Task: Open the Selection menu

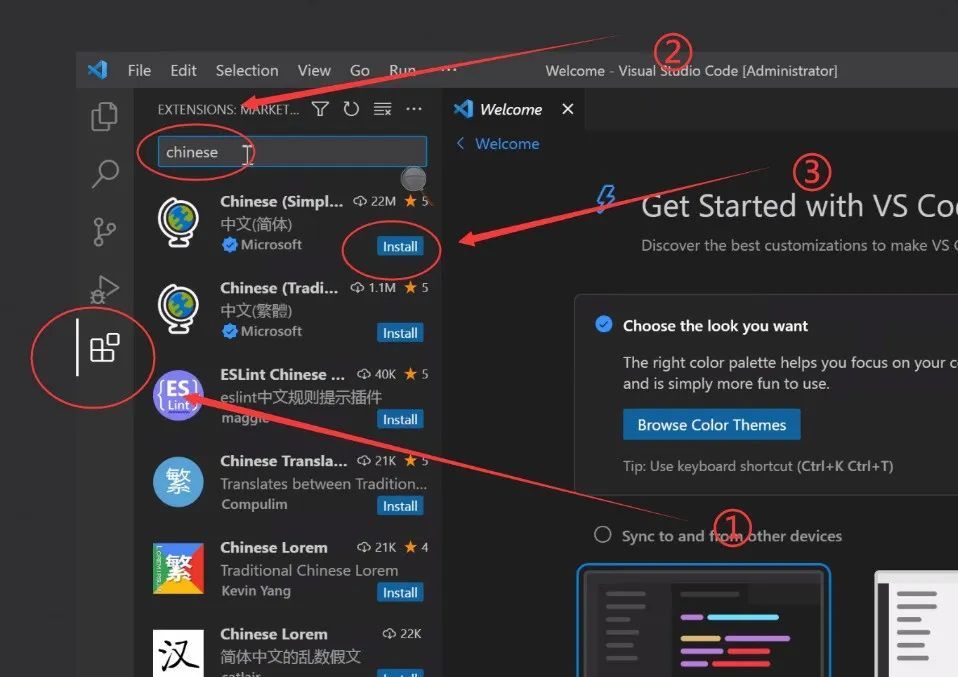Action: click(x=247, y=71)
